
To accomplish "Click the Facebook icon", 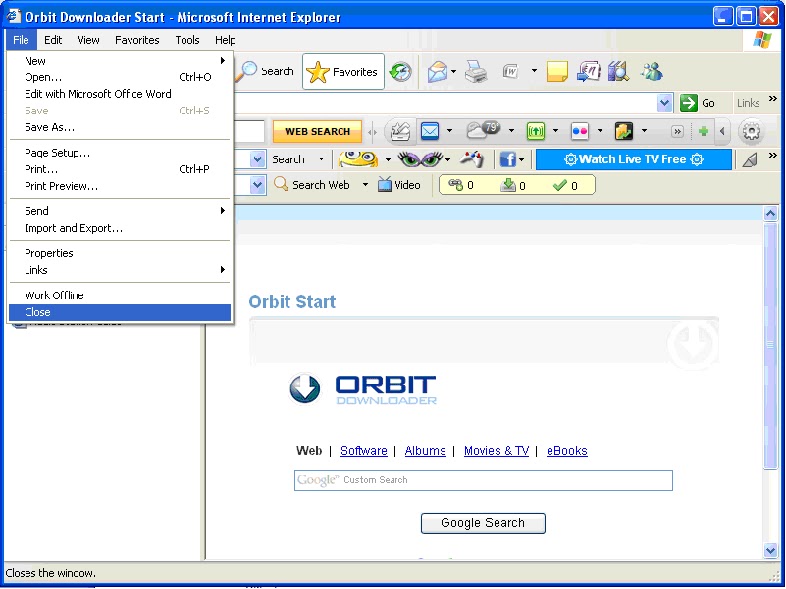I will tap(507, 159).
